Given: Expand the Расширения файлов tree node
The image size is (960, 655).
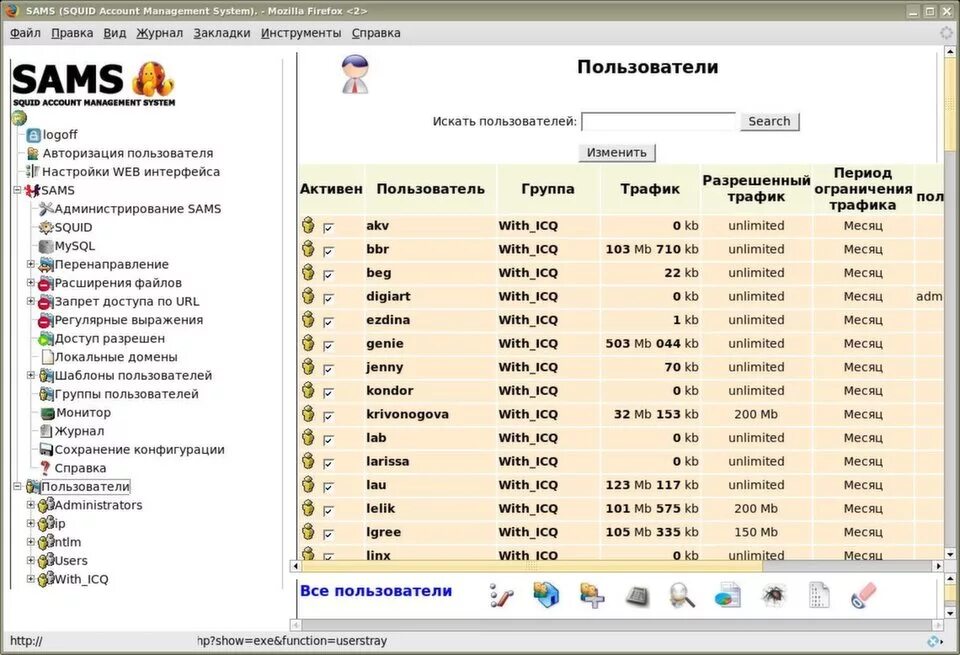Looking at the screenshot, I should [x=31, y=282].
